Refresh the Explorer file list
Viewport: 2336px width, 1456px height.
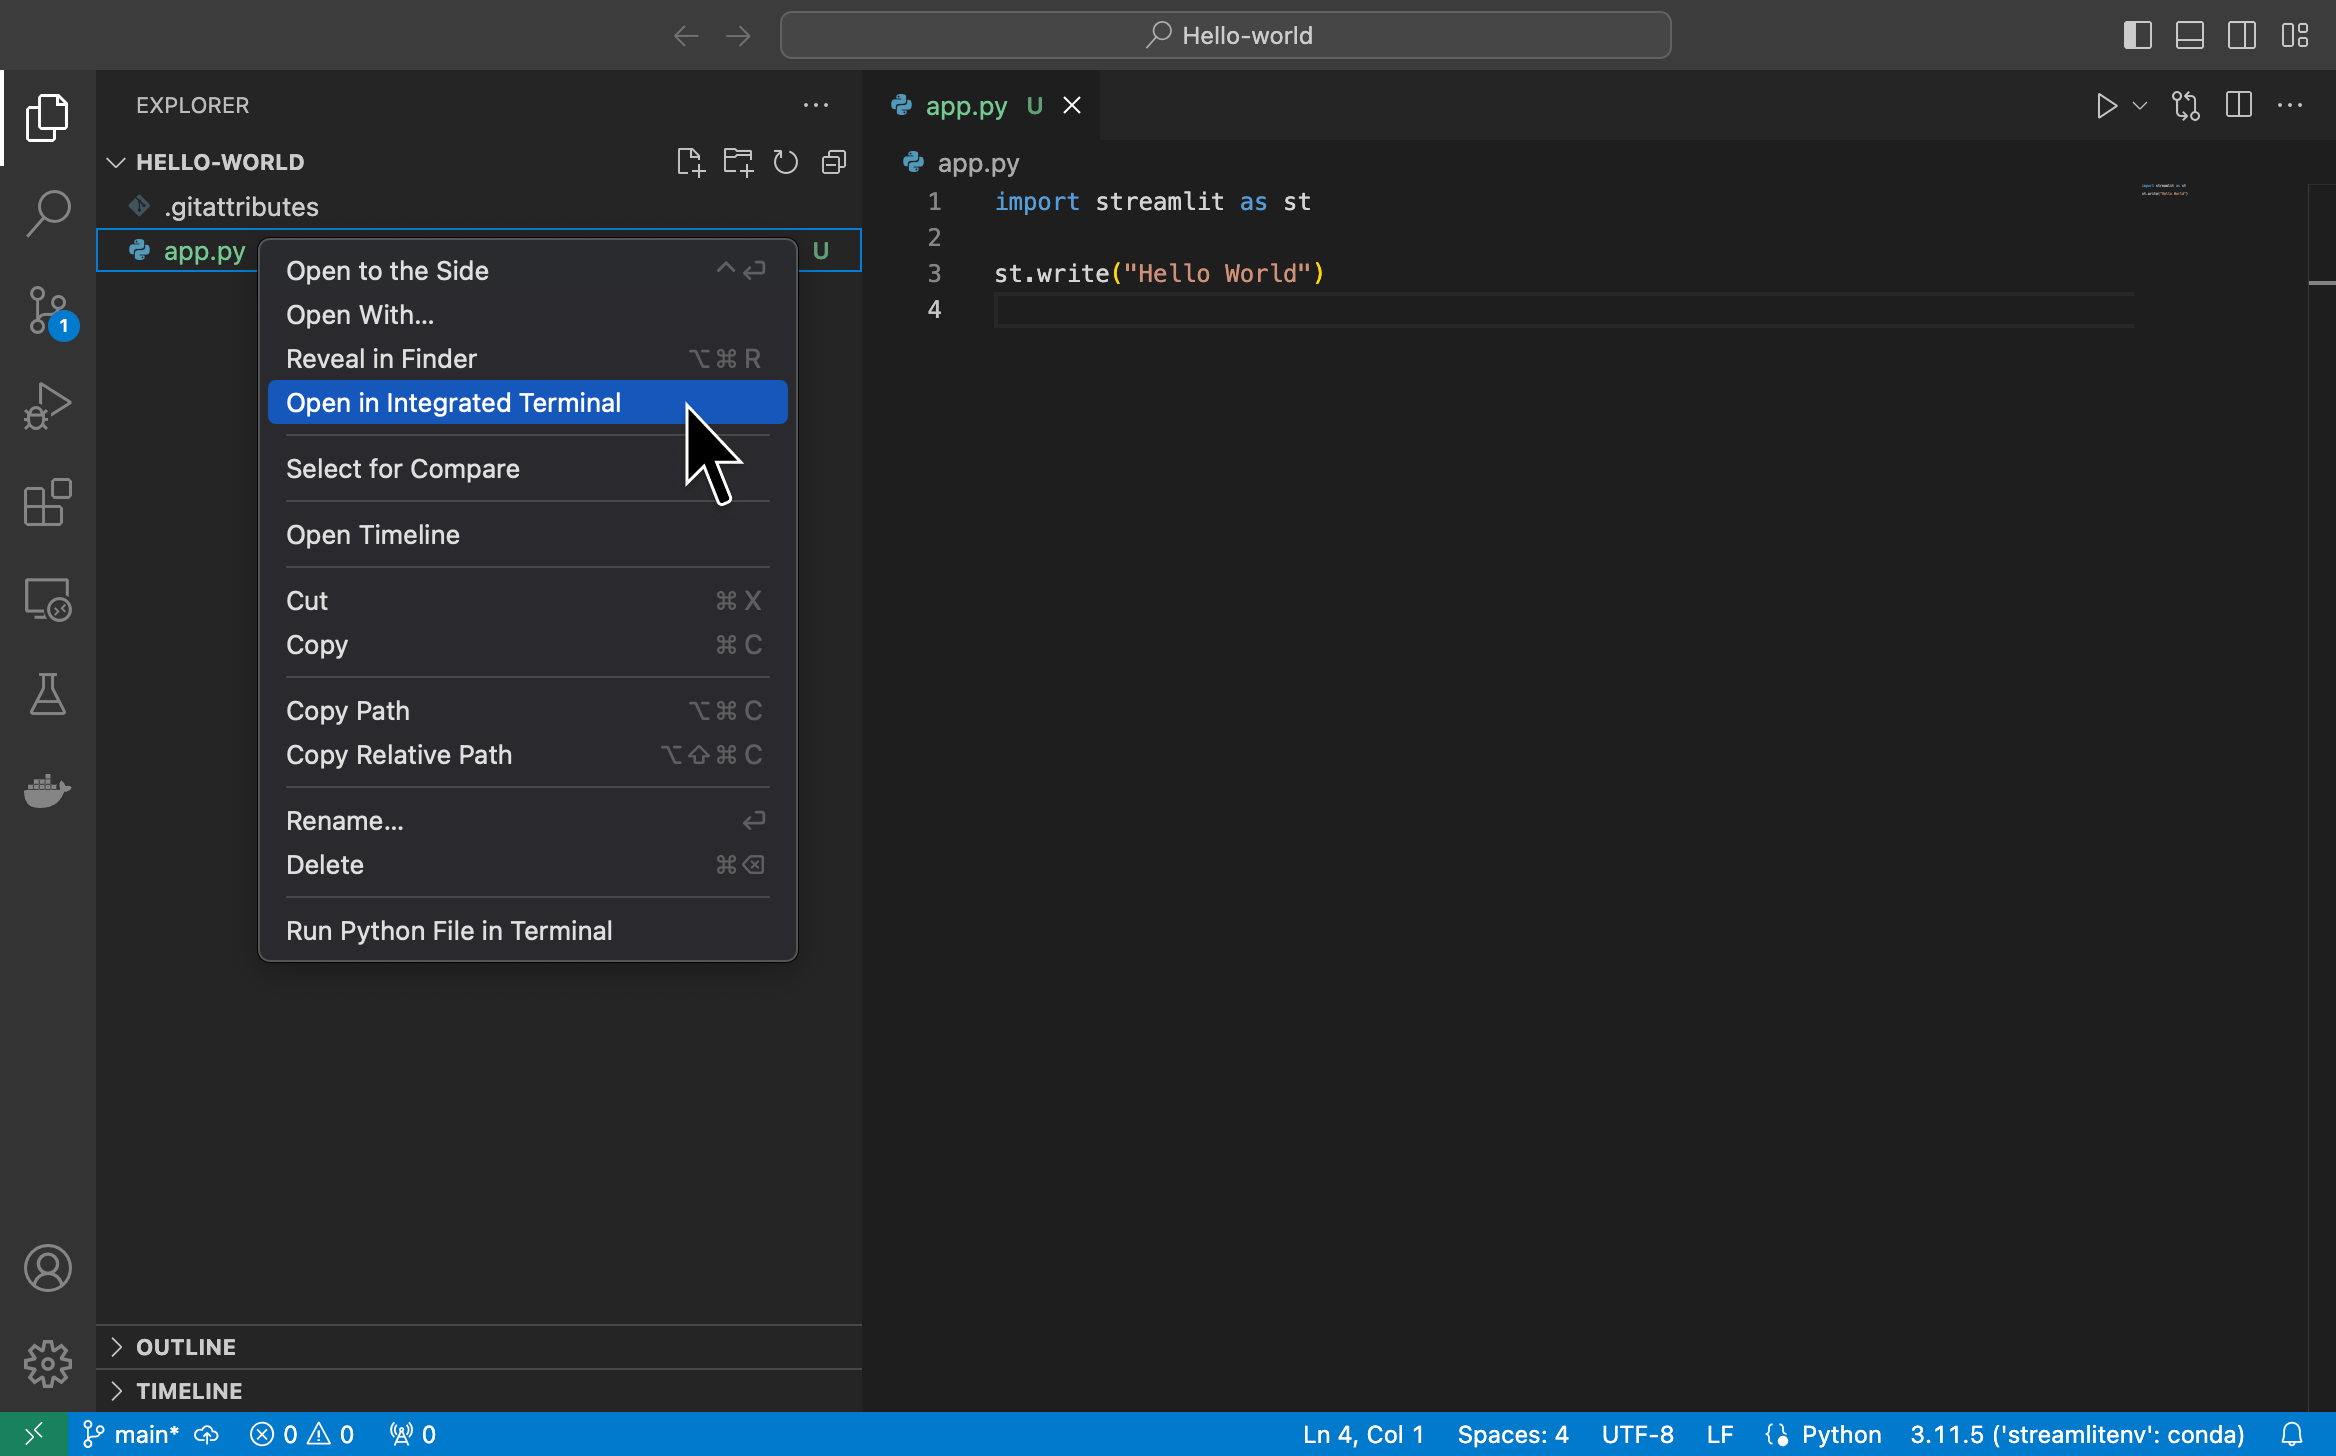click(x=786, y=161)
